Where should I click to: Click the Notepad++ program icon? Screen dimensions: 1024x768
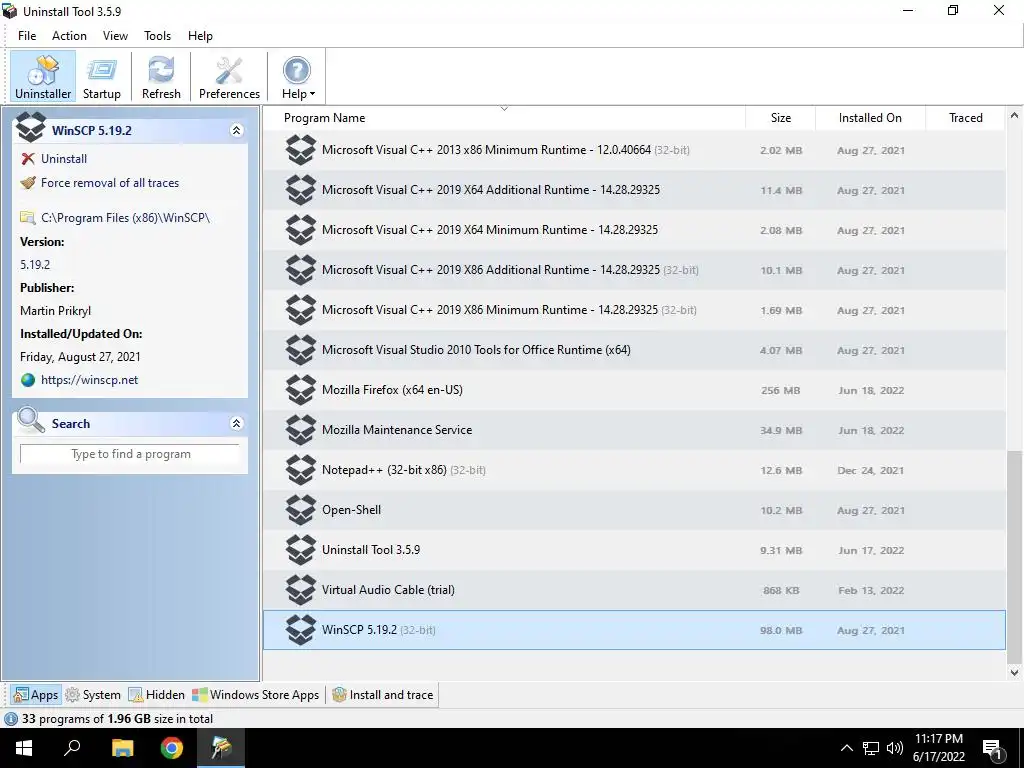tap(300, 470)
